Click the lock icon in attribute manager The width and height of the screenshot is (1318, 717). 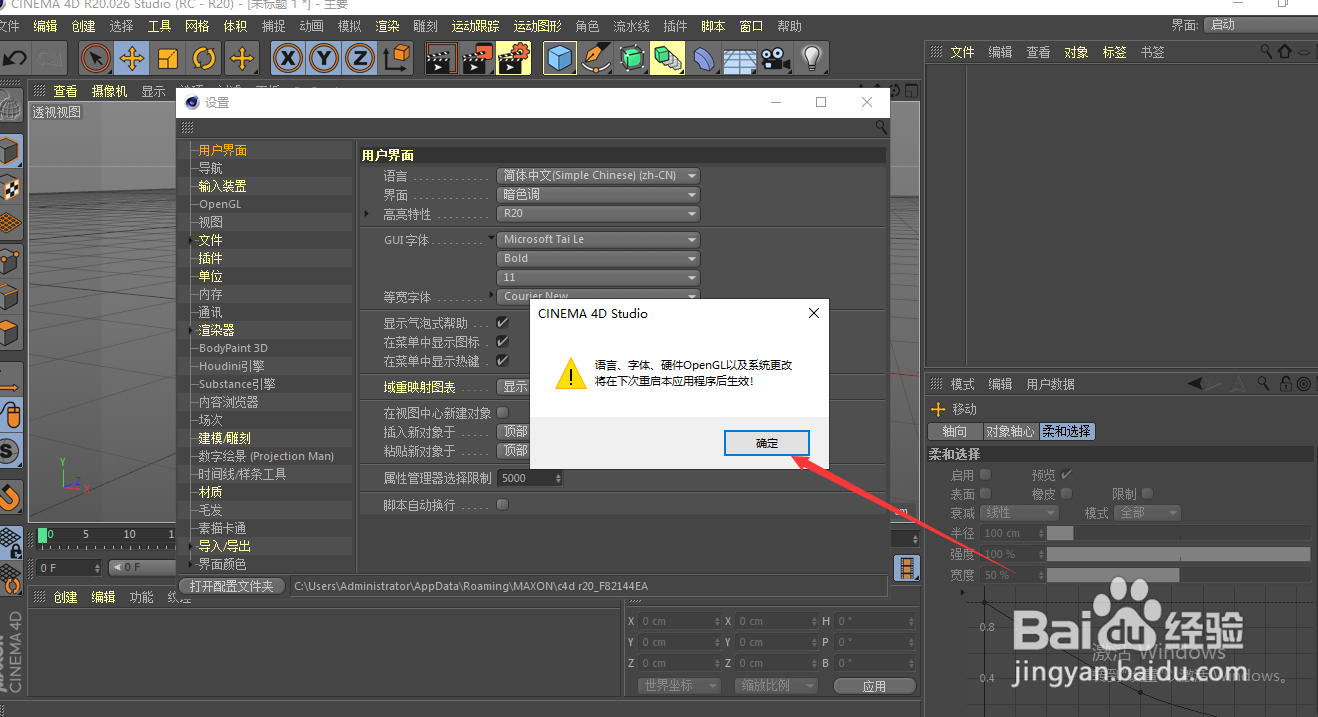tap(1284, 383)
